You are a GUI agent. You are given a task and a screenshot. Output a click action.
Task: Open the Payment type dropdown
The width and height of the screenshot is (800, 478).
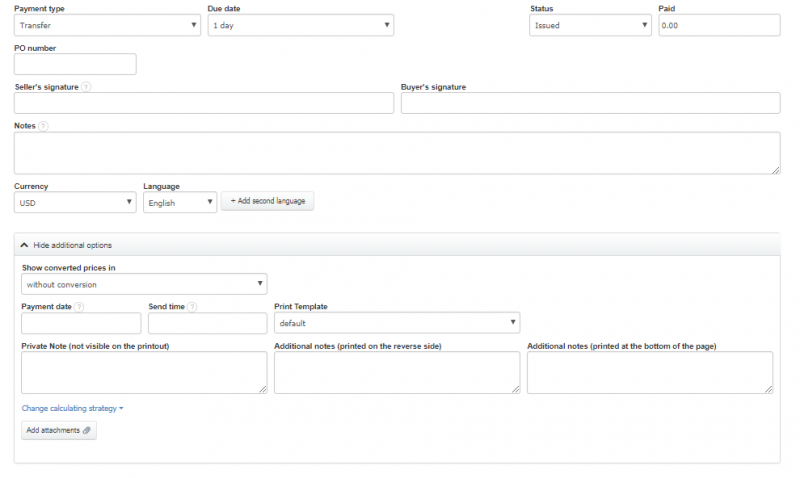107,25
